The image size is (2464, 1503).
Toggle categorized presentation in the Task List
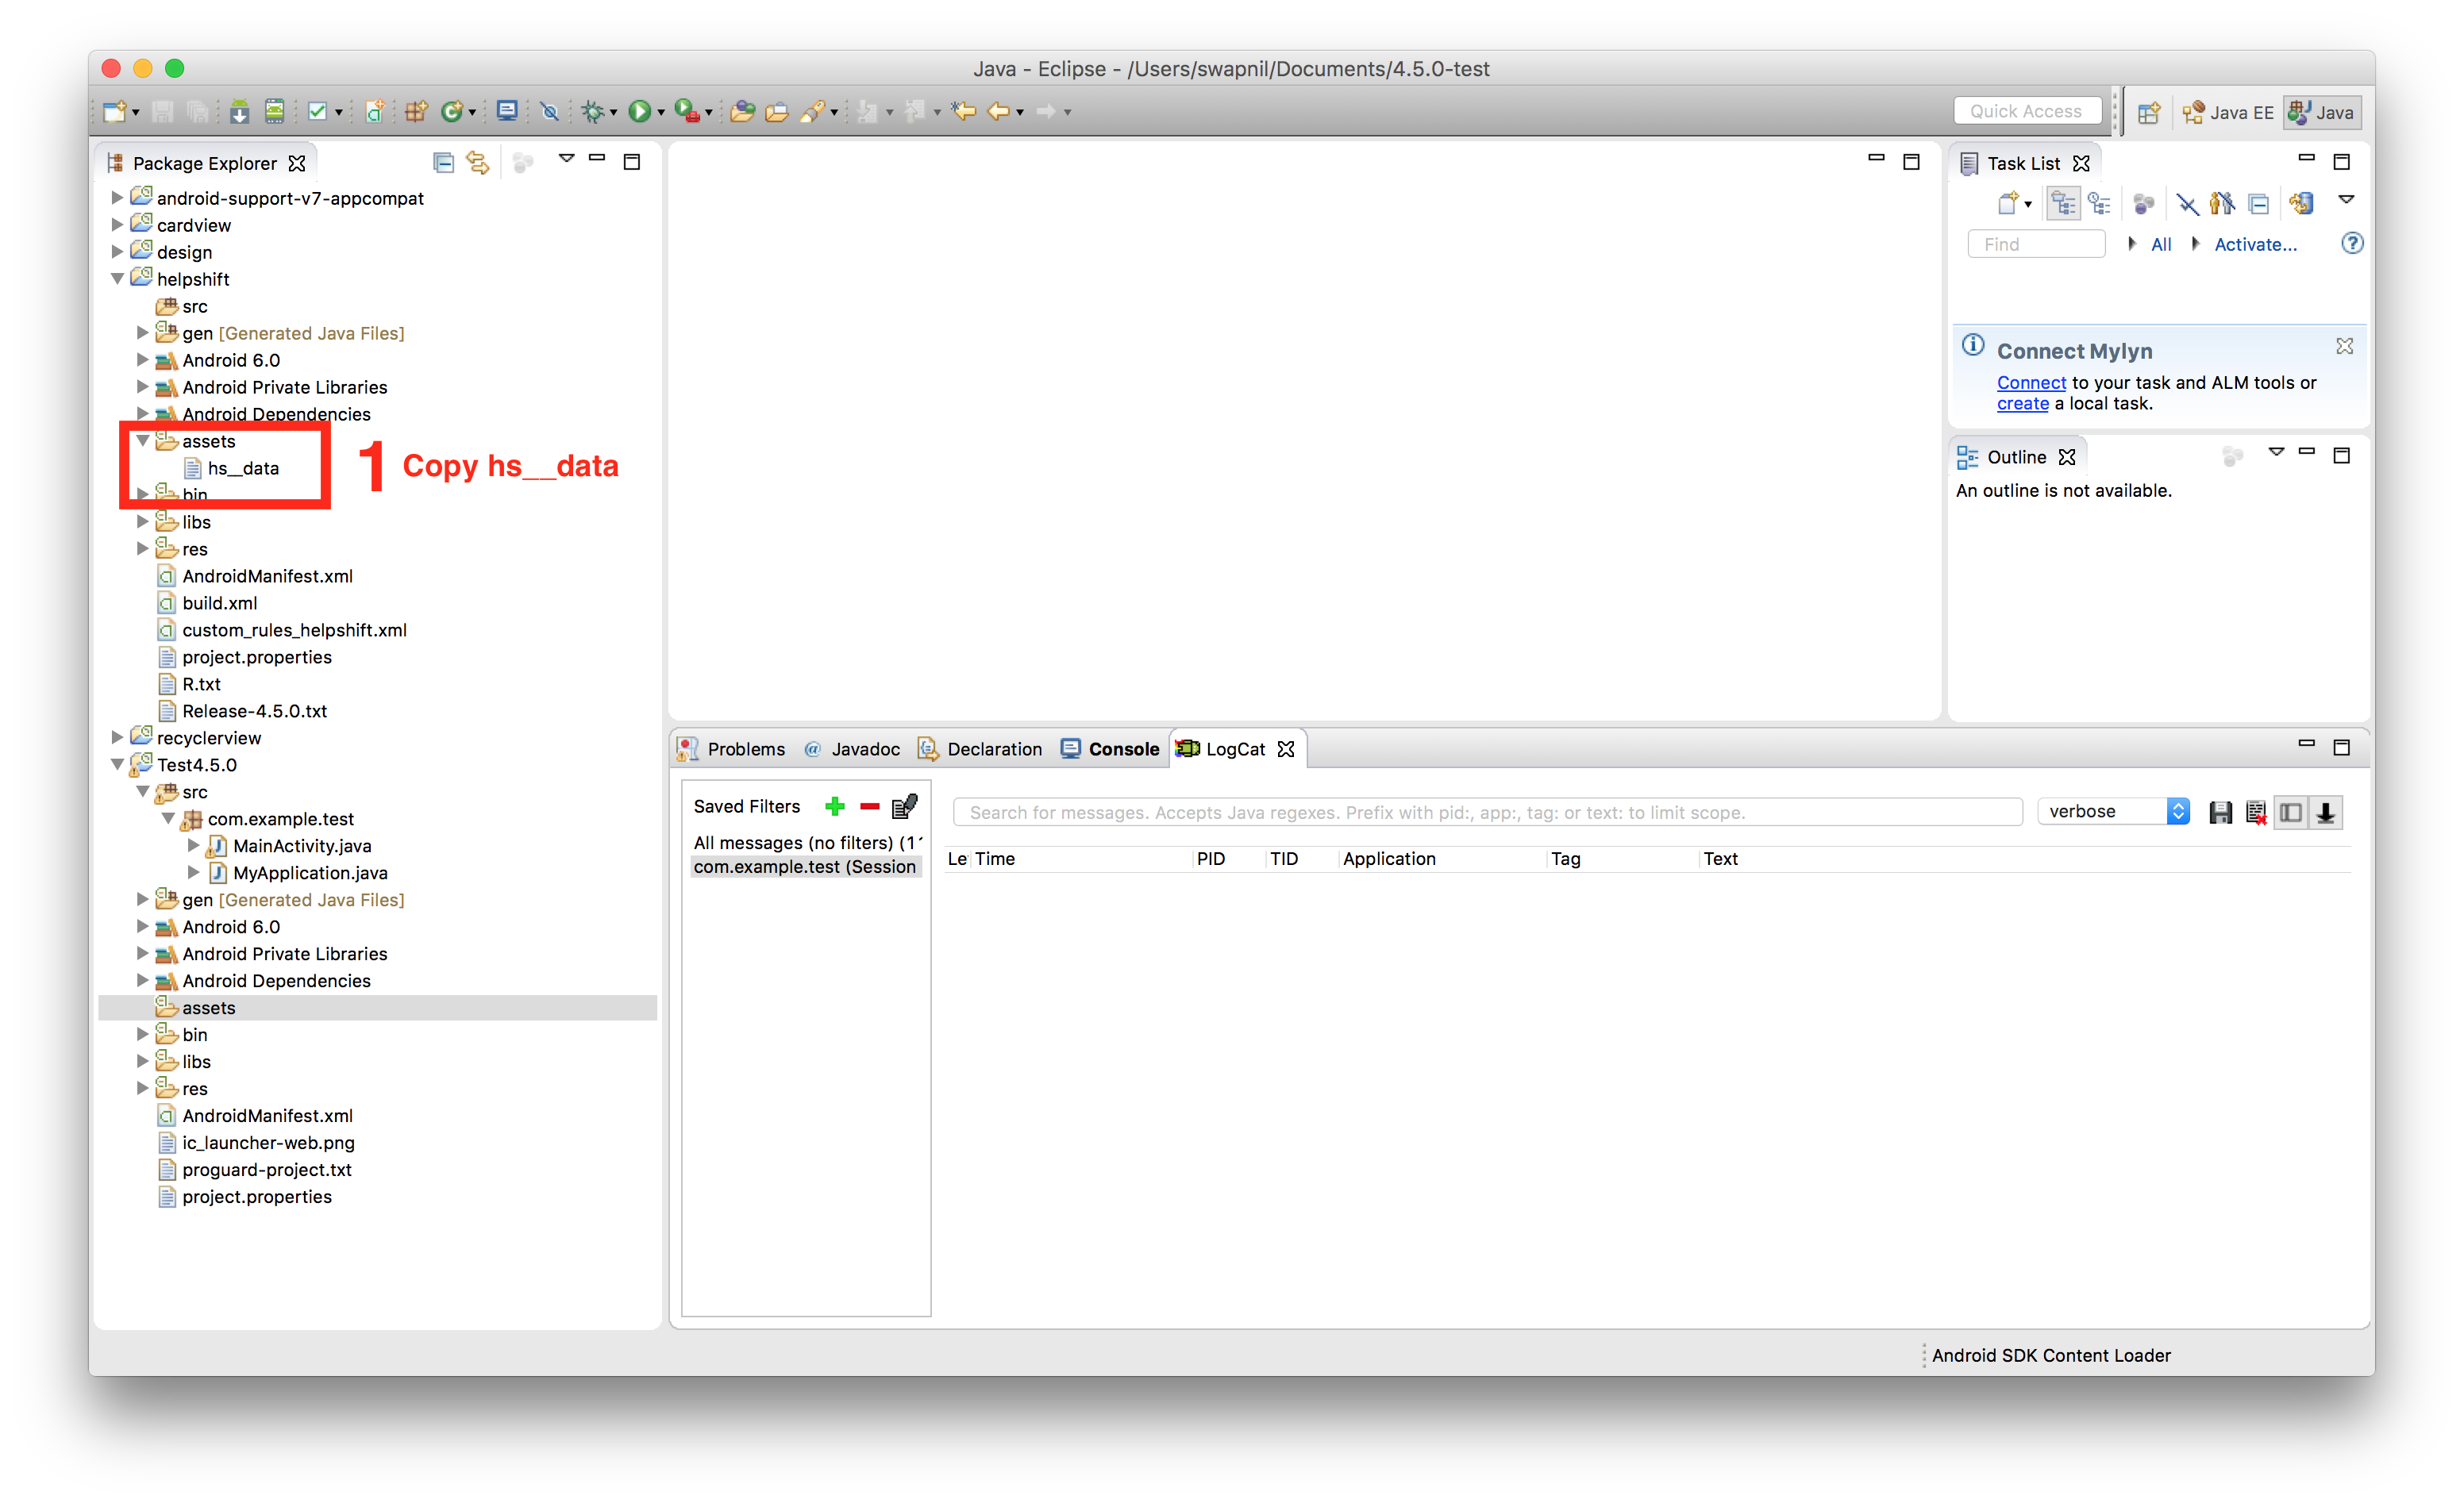click(2062, 203)
